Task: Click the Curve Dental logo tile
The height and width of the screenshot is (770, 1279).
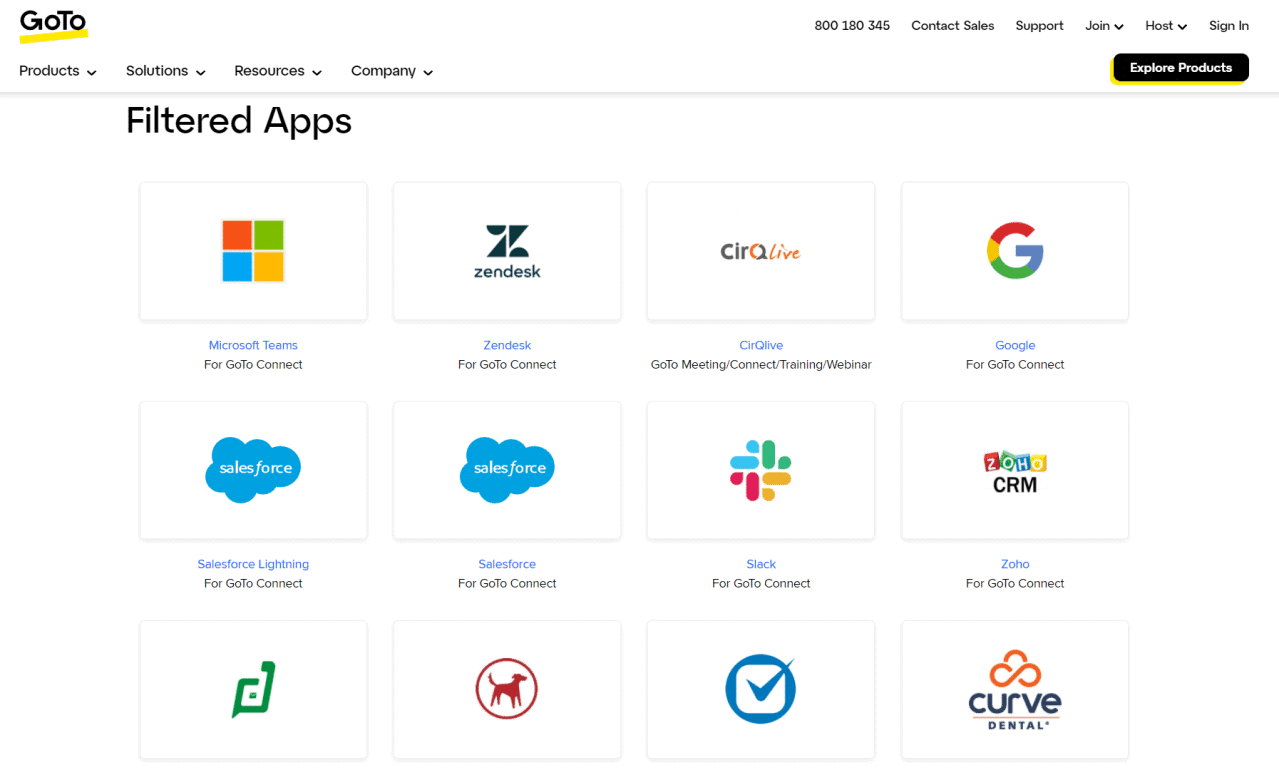Action: pyautogui.click(x=1014, y=689)
